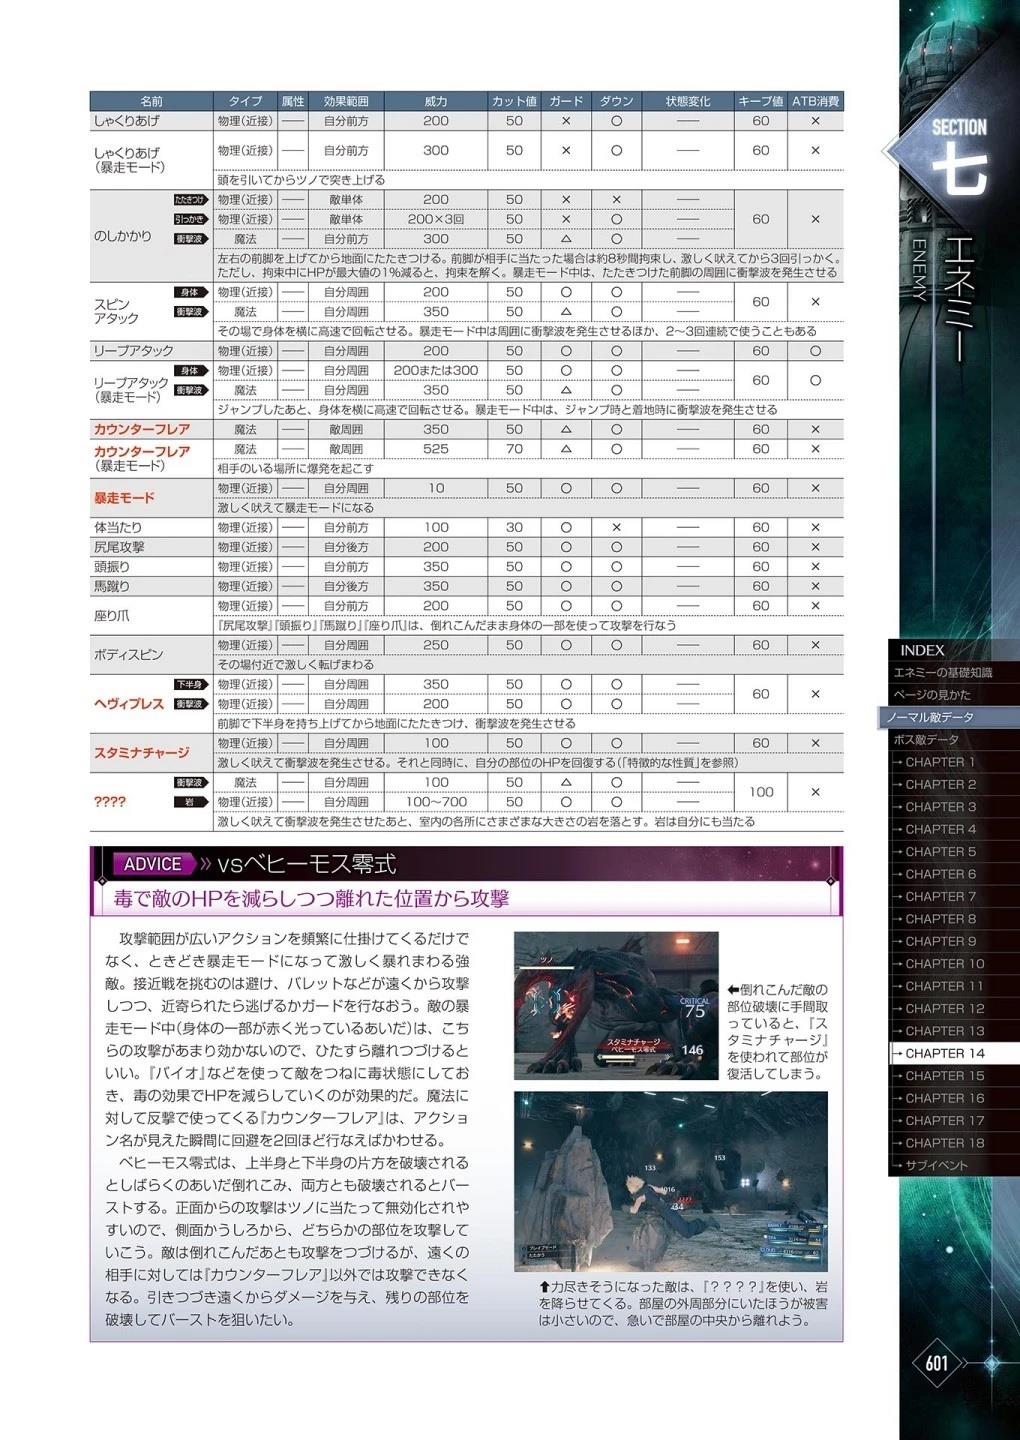Screen dimensions: 1020x1440
Task: Jump to CHAPTER 1 in the index
Action: click(x=940, y=762)
